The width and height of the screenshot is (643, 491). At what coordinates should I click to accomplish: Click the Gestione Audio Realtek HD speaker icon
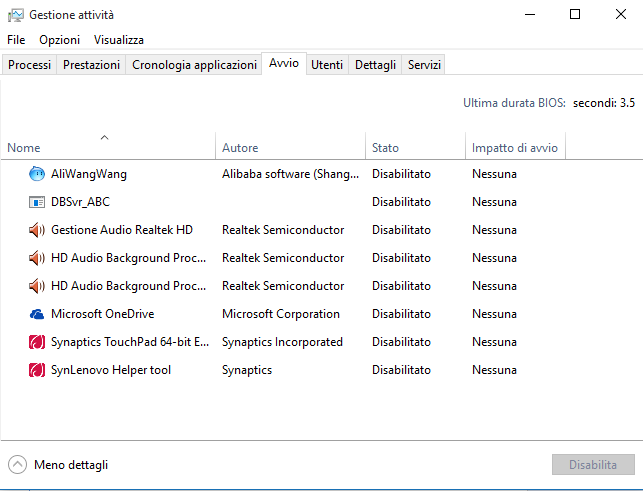[x=37, y=230]
